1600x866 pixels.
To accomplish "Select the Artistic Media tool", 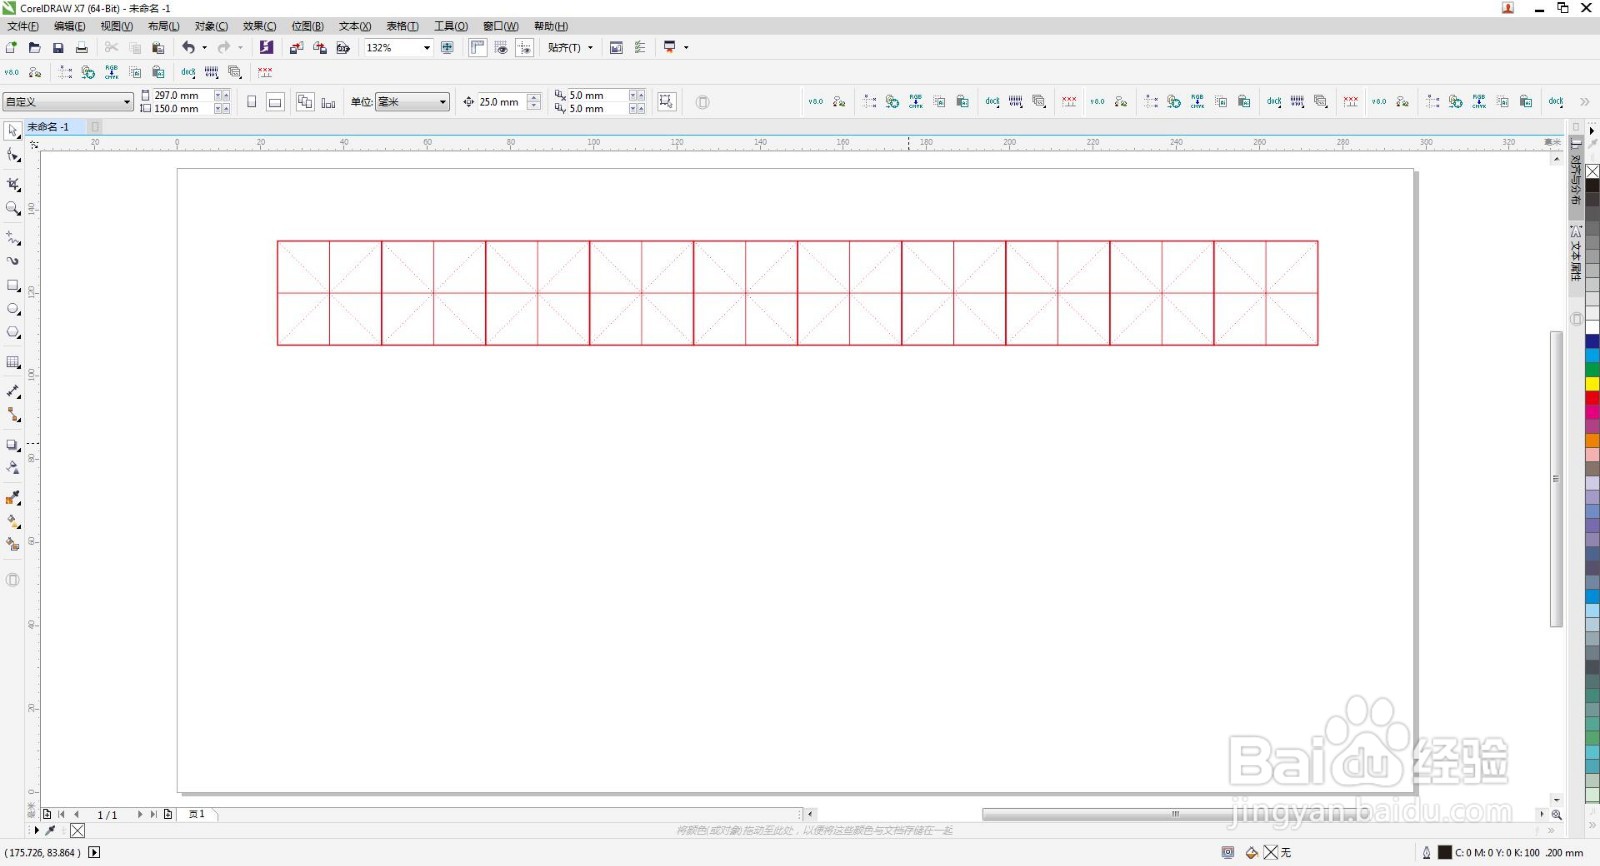I will point(12,261).
